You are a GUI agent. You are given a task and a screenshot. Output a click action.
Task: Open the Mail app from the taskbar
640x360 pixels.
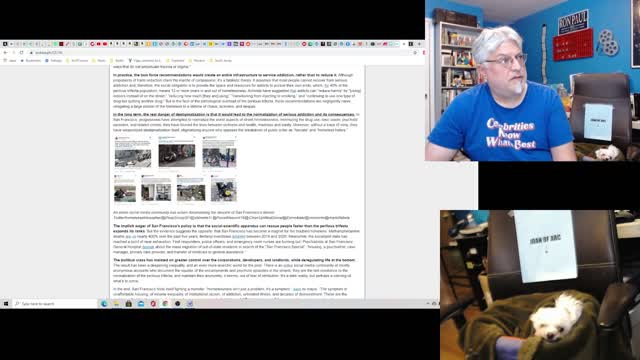click(141, 304)
